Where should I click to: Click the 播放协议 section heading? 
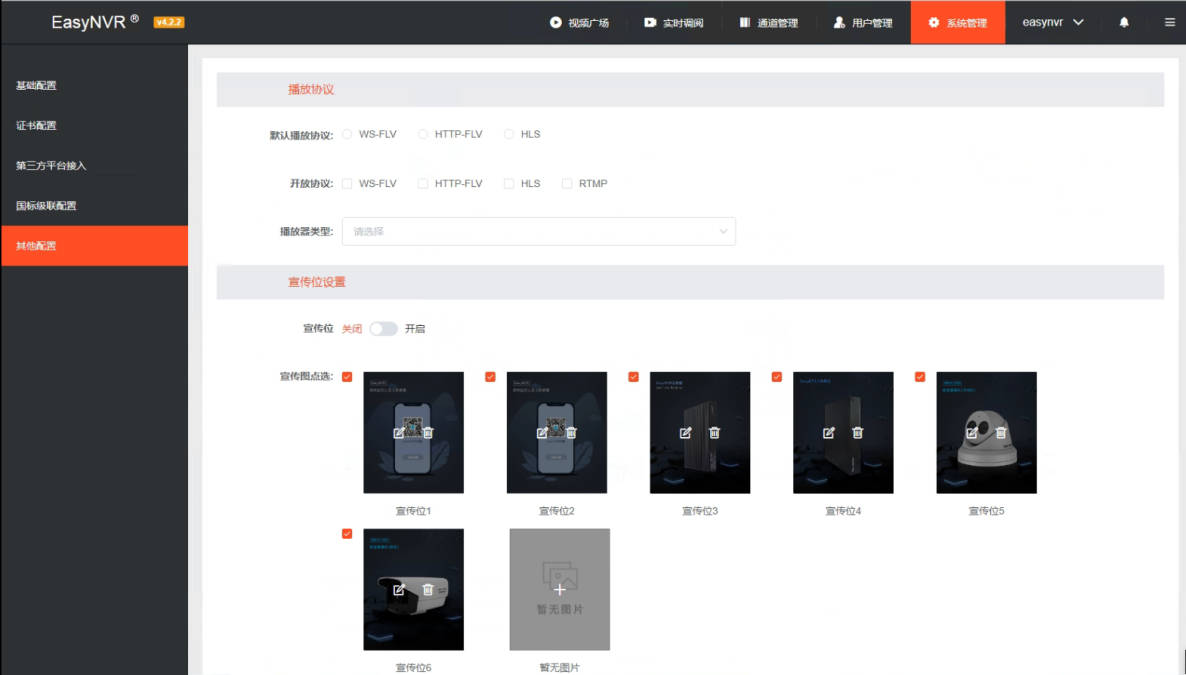click(x=311, y=89)
